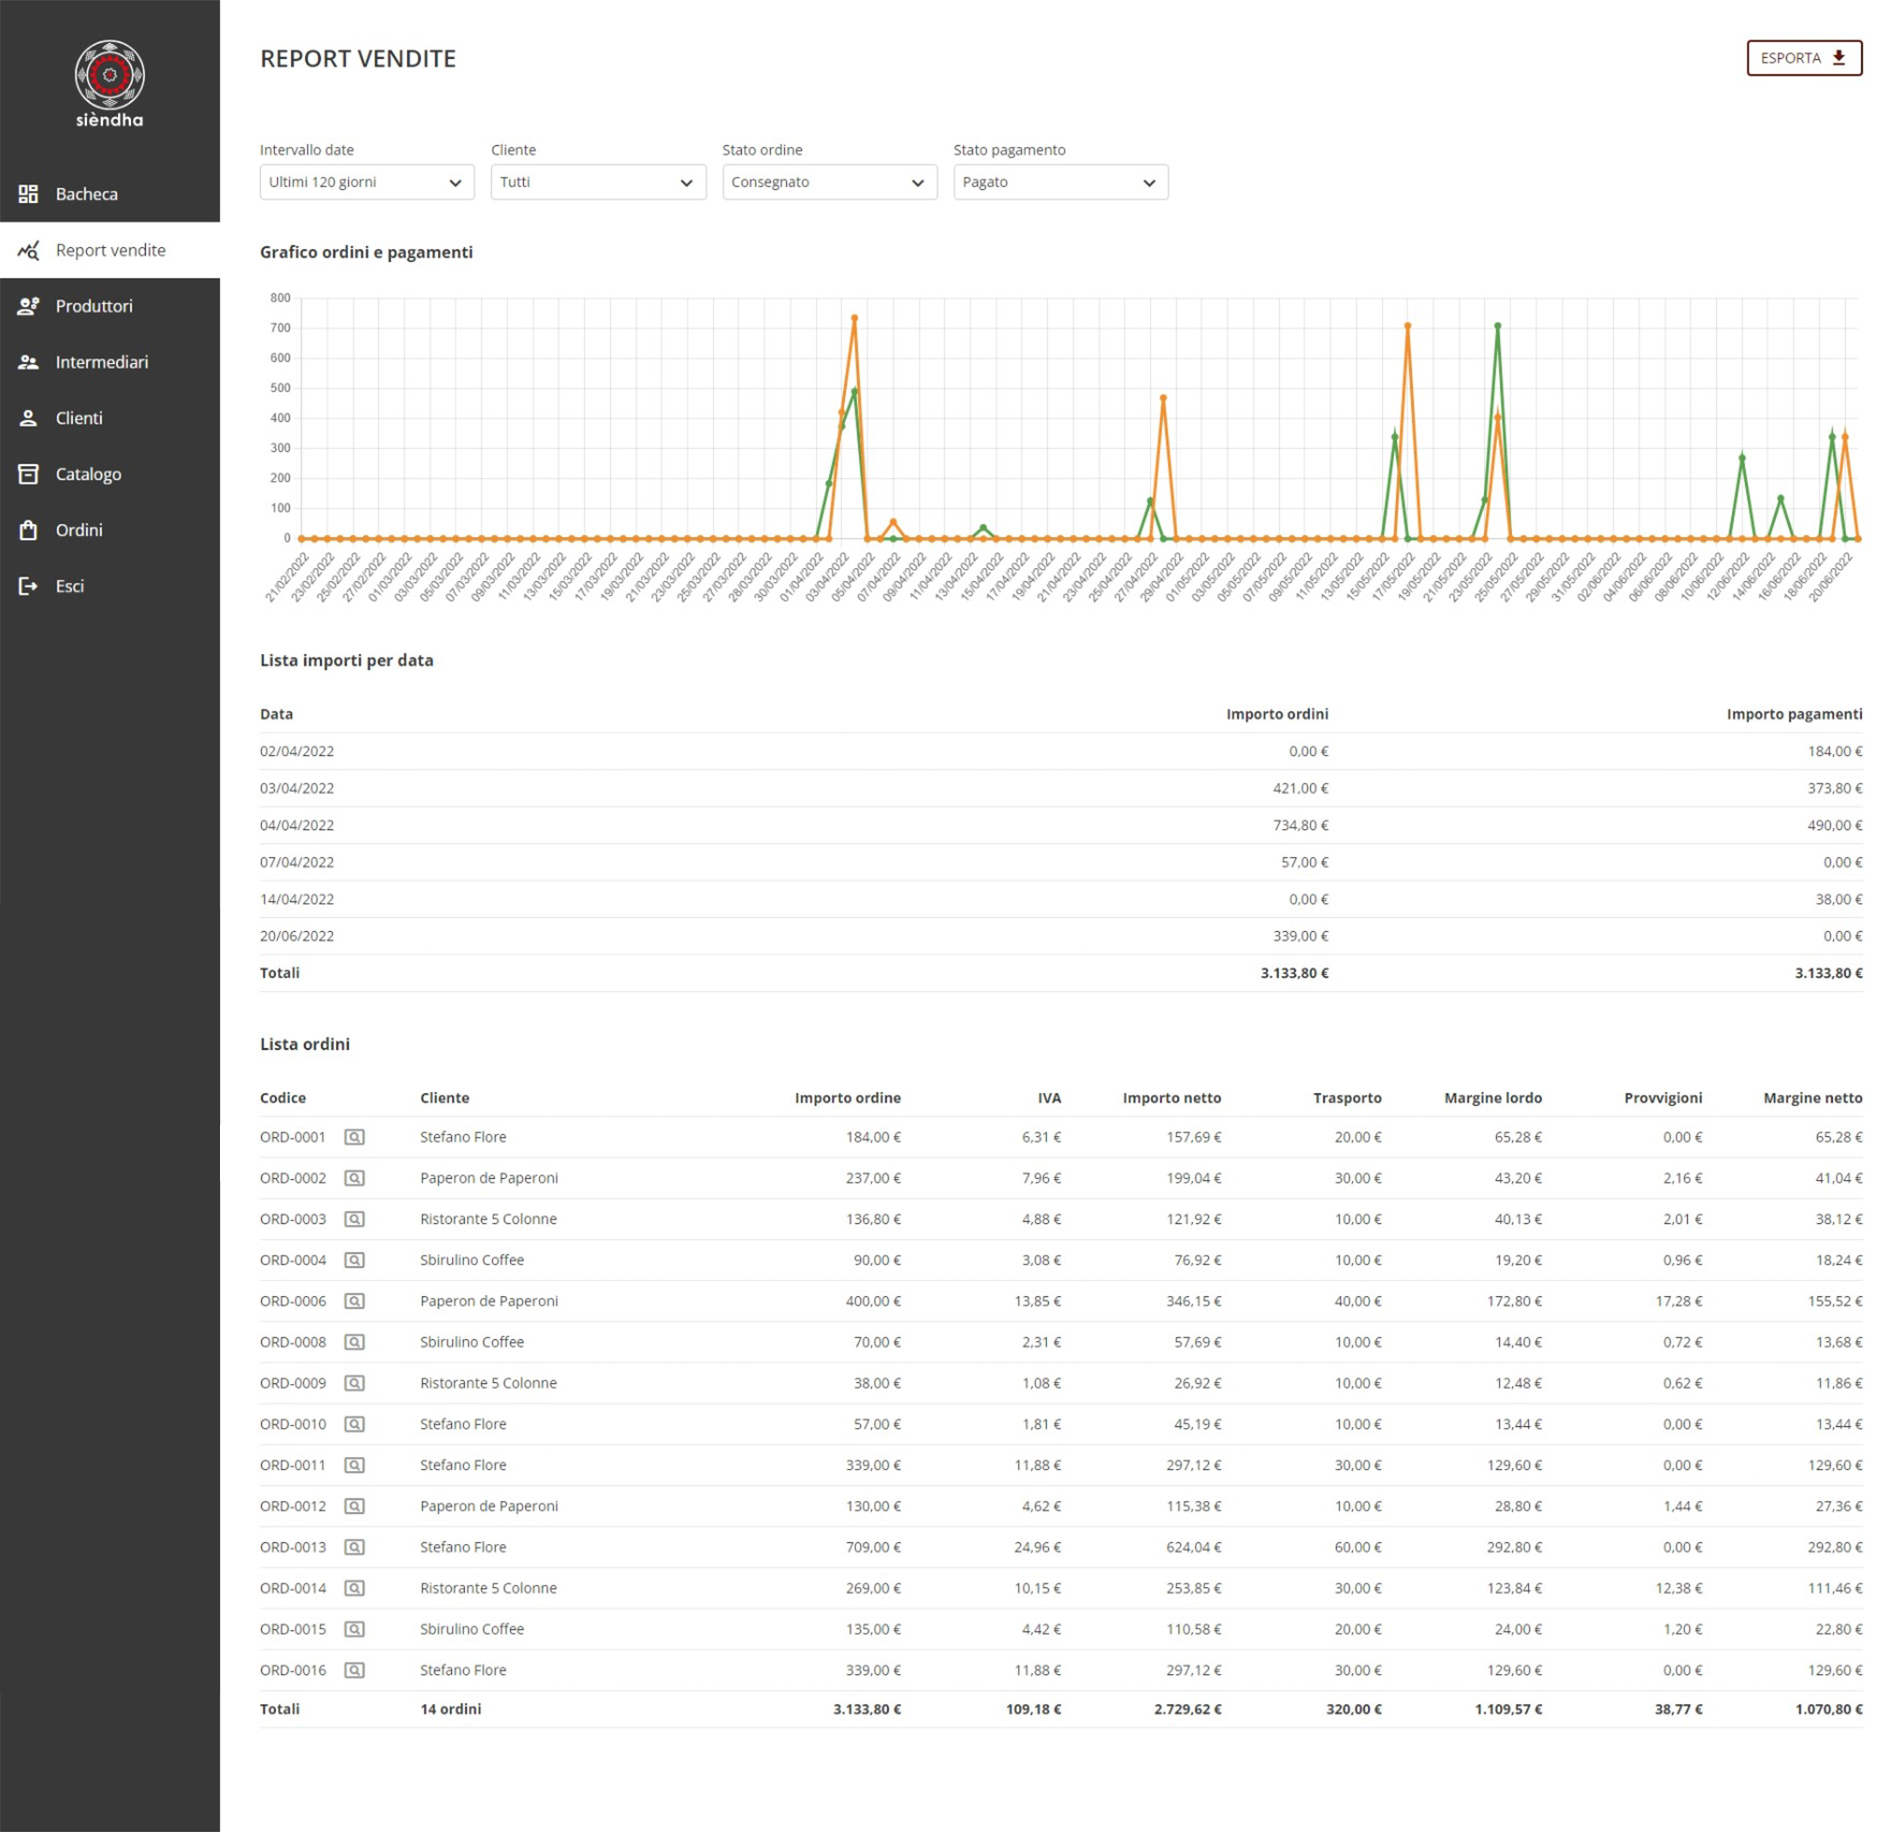This screenshot has height=1832, width=1896.
Task: Open detail icon for ORD-0004
Action: 354,1260
